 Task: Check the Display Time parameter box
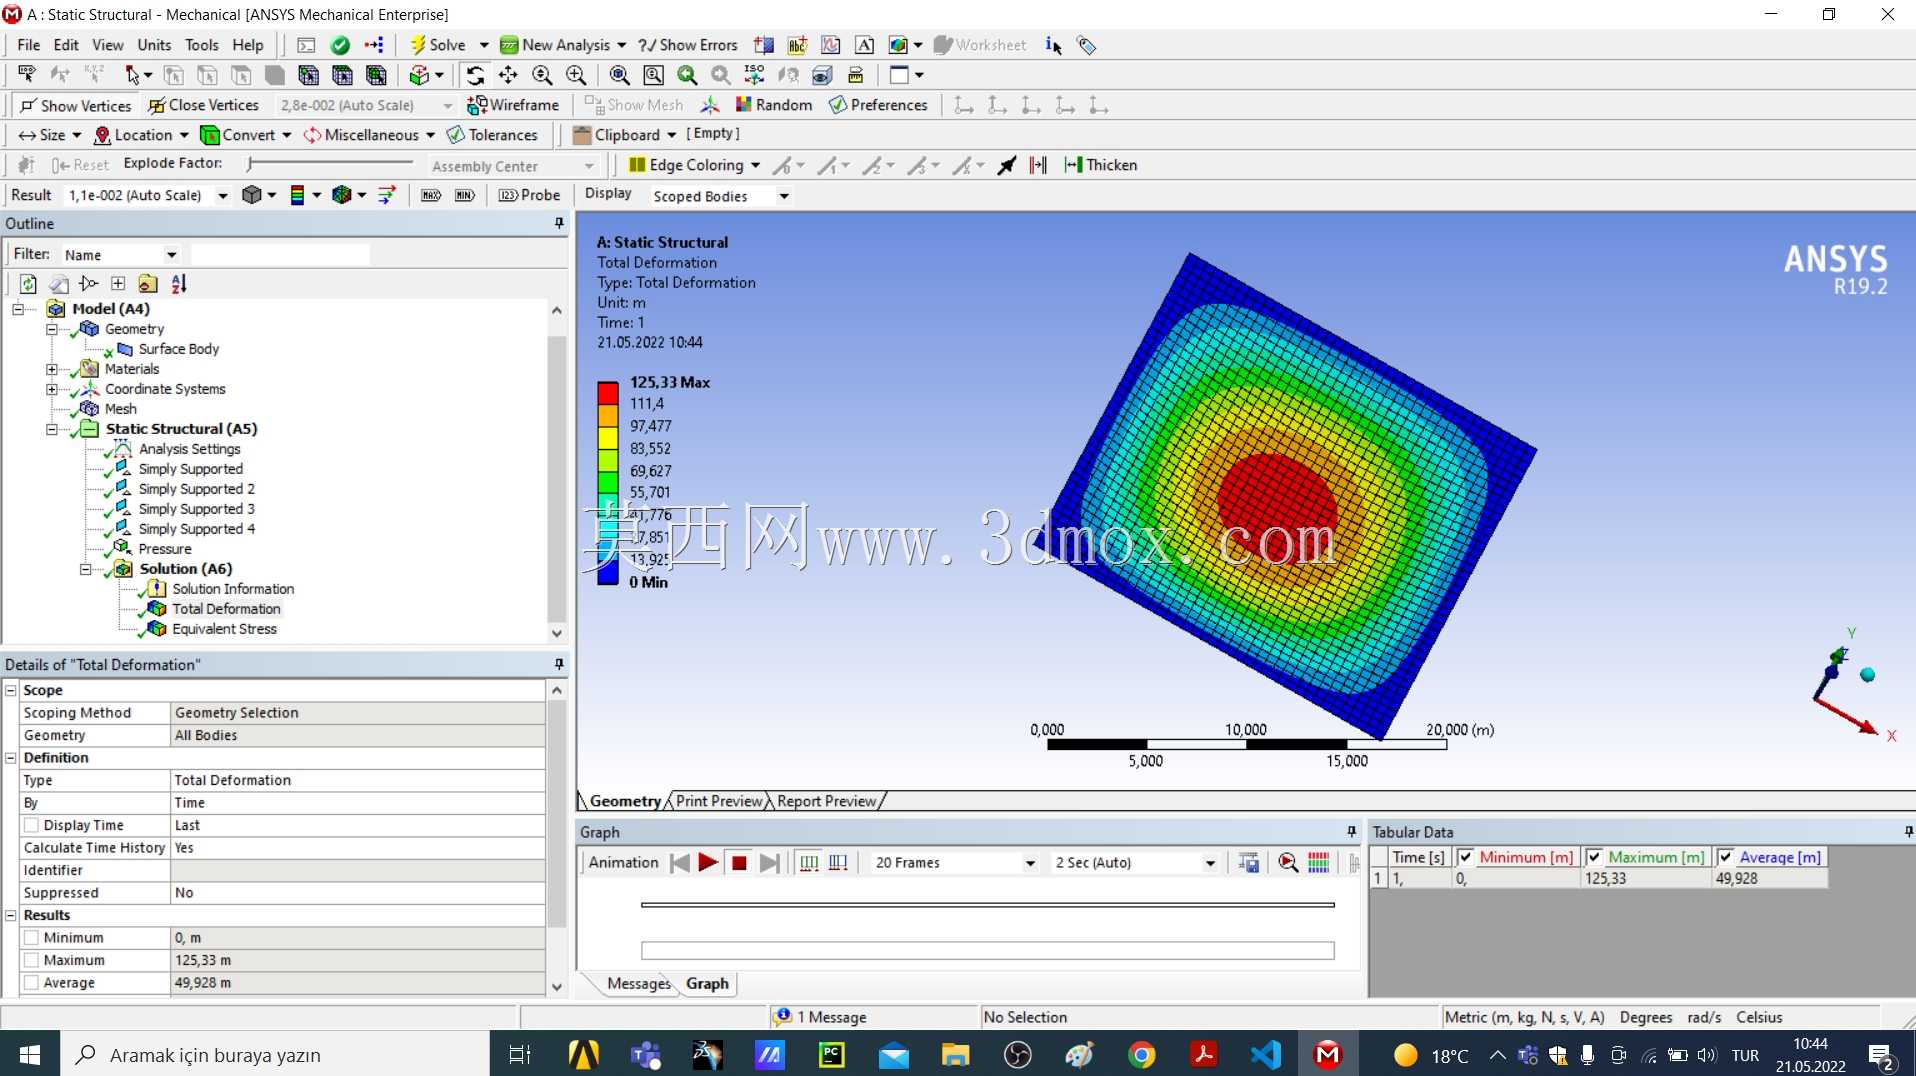(31, 825)
